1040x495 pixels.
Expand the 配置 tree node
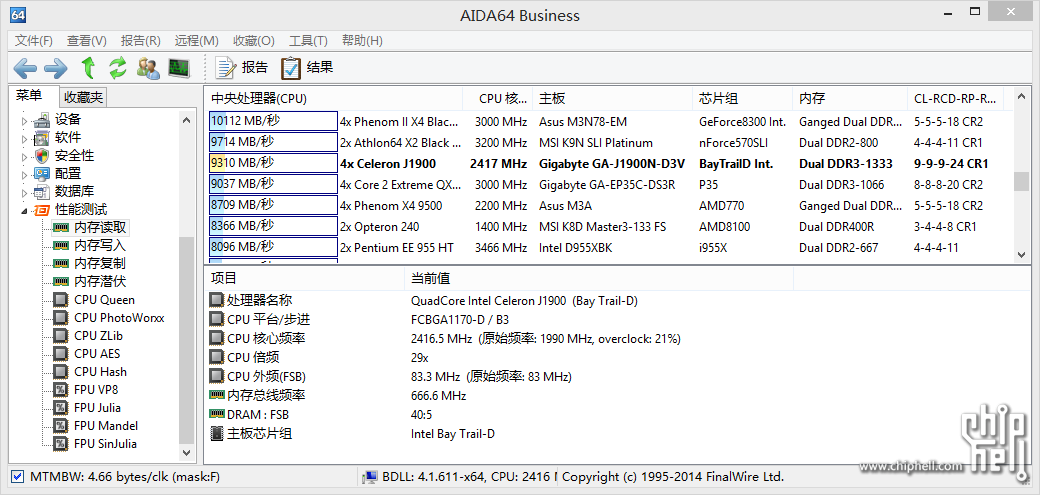click(25, 175)
